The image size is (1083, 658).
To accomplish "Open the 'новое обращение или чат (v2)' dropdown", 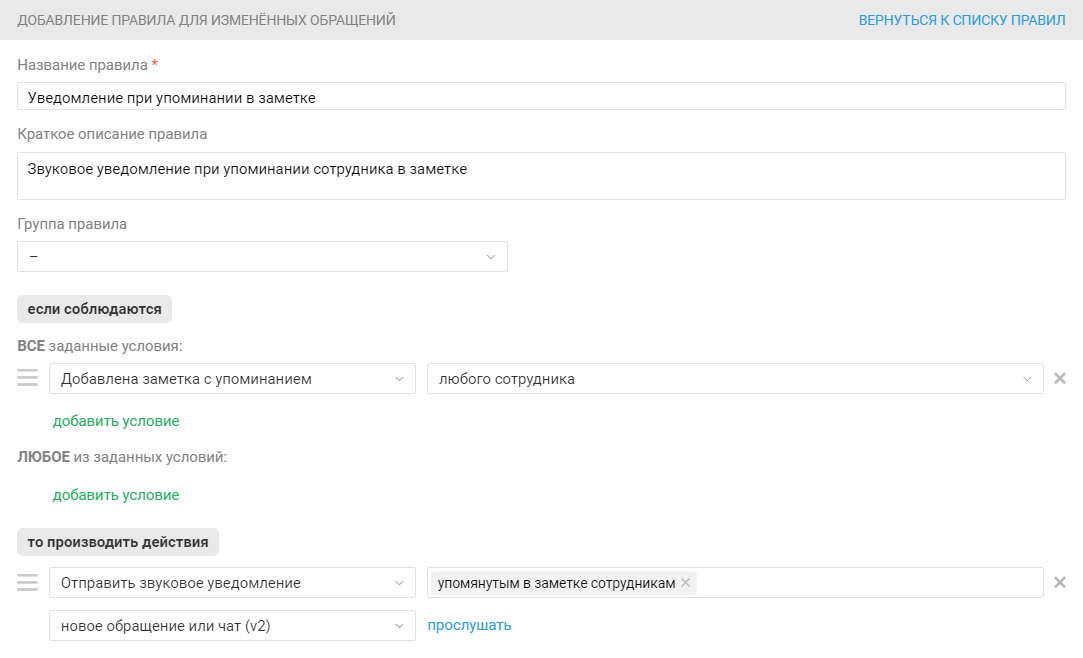I will click(x=232, y=626).
